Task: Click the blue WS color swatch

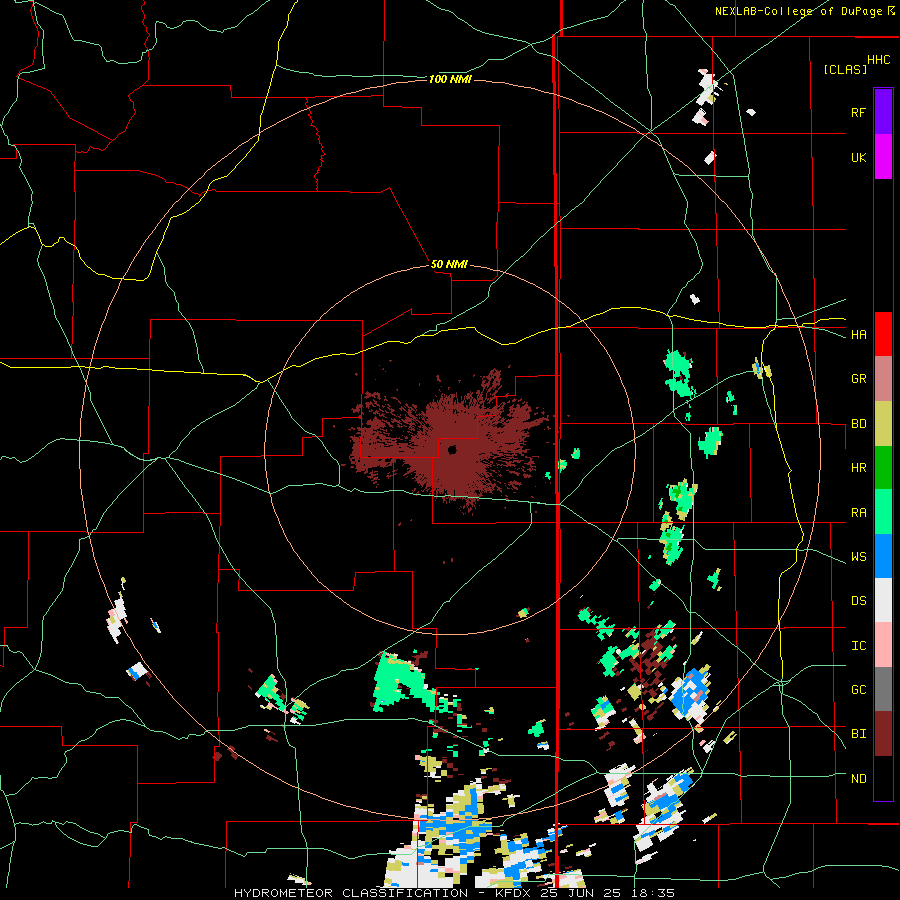Action: coord(883,556)
